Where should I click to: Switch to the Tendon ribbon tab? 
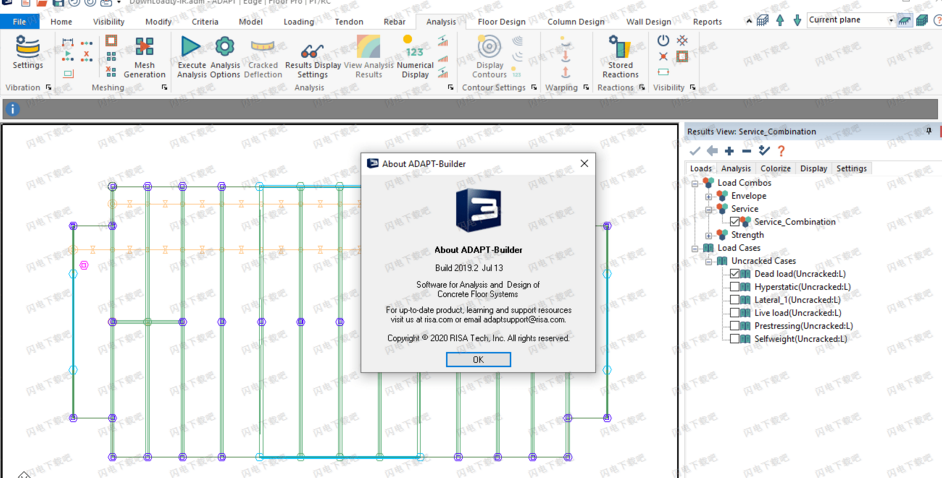pos(349,22)
